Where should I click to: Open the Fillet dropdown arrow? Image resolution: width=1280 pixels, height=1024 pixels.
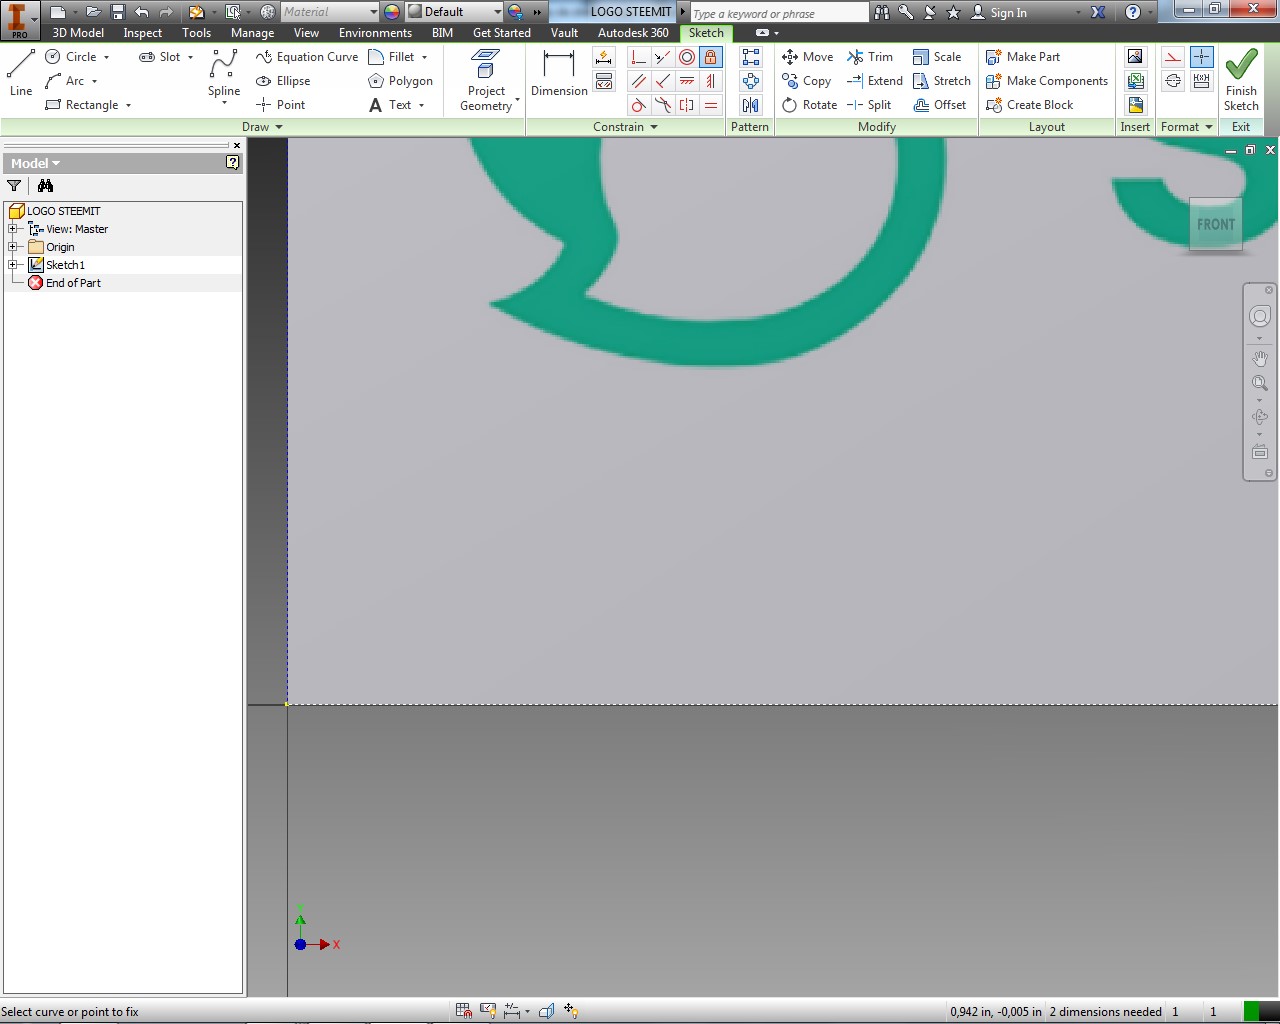point(425,58)
